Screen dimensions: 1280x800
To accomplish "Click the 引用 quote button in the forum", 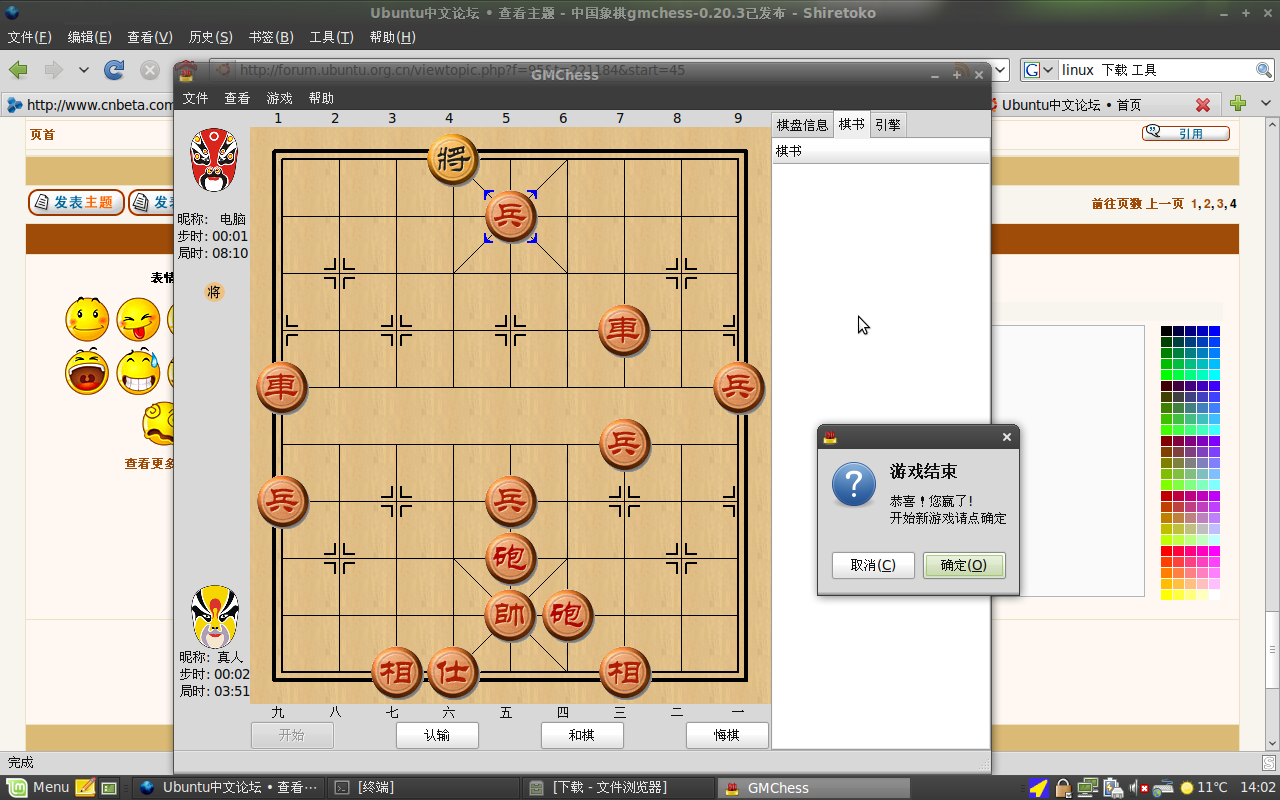I will point(1186,133).
